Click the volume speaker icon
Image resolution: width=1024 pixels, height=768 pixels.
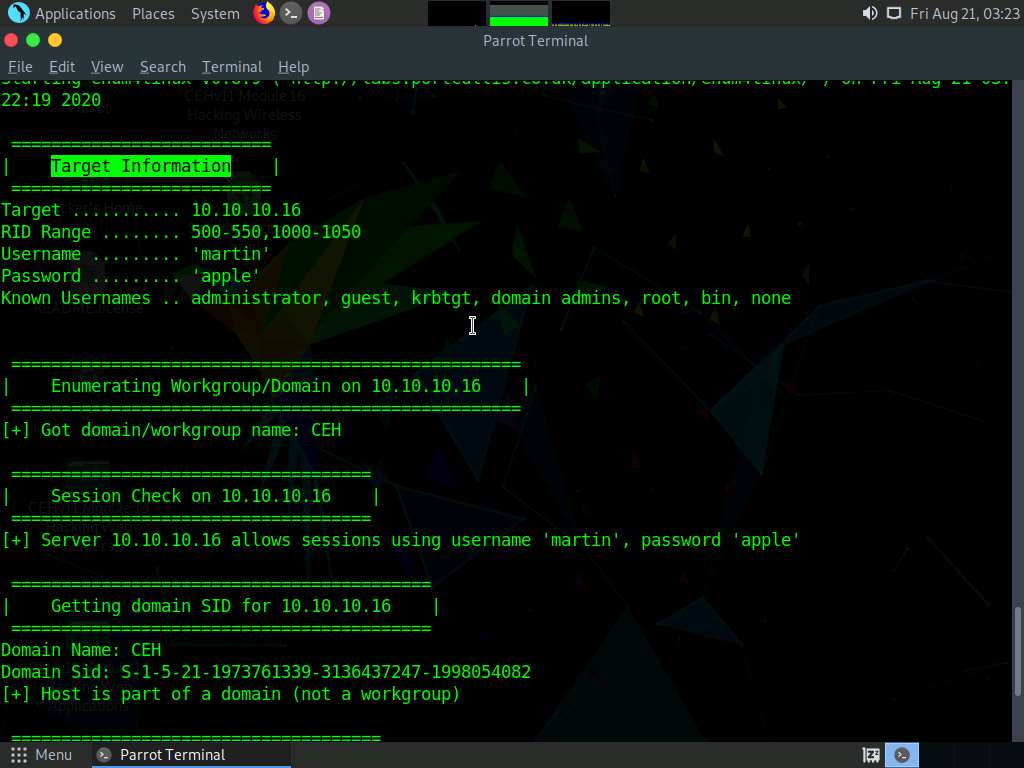[870, 14]
